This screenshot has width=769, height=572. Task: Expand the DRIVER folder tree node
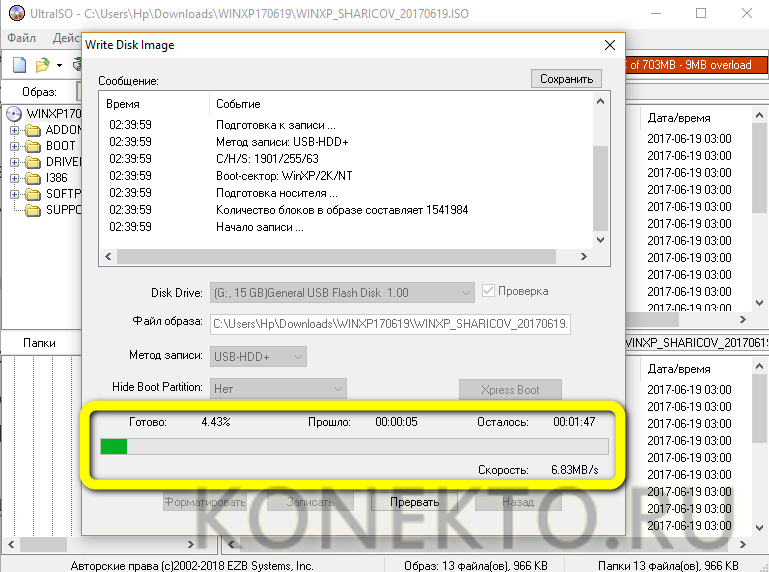pos(14,162)
